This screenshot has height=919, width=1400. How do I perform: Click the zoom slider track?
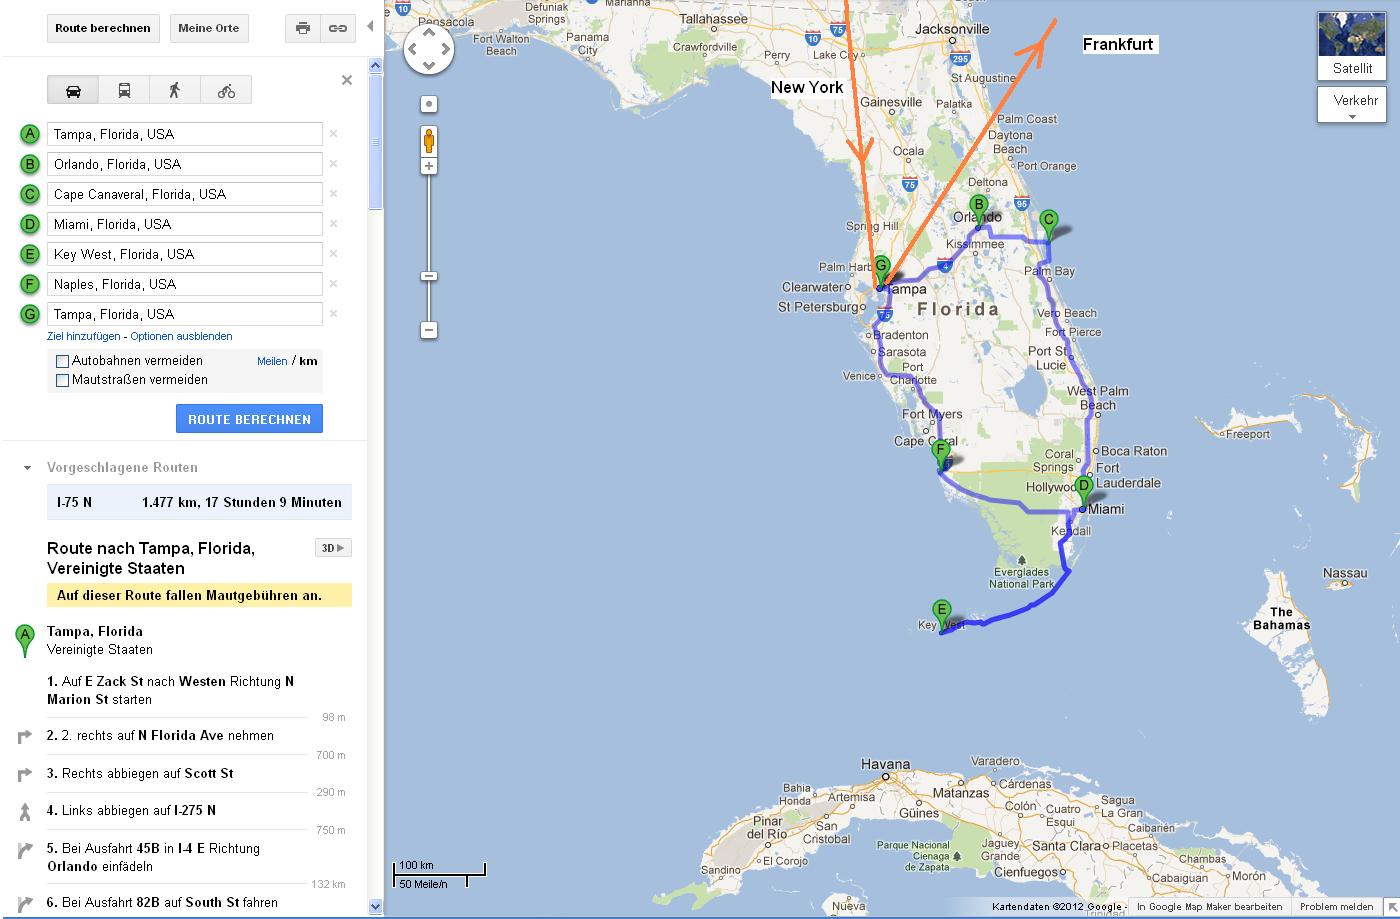tap(429, 248)
